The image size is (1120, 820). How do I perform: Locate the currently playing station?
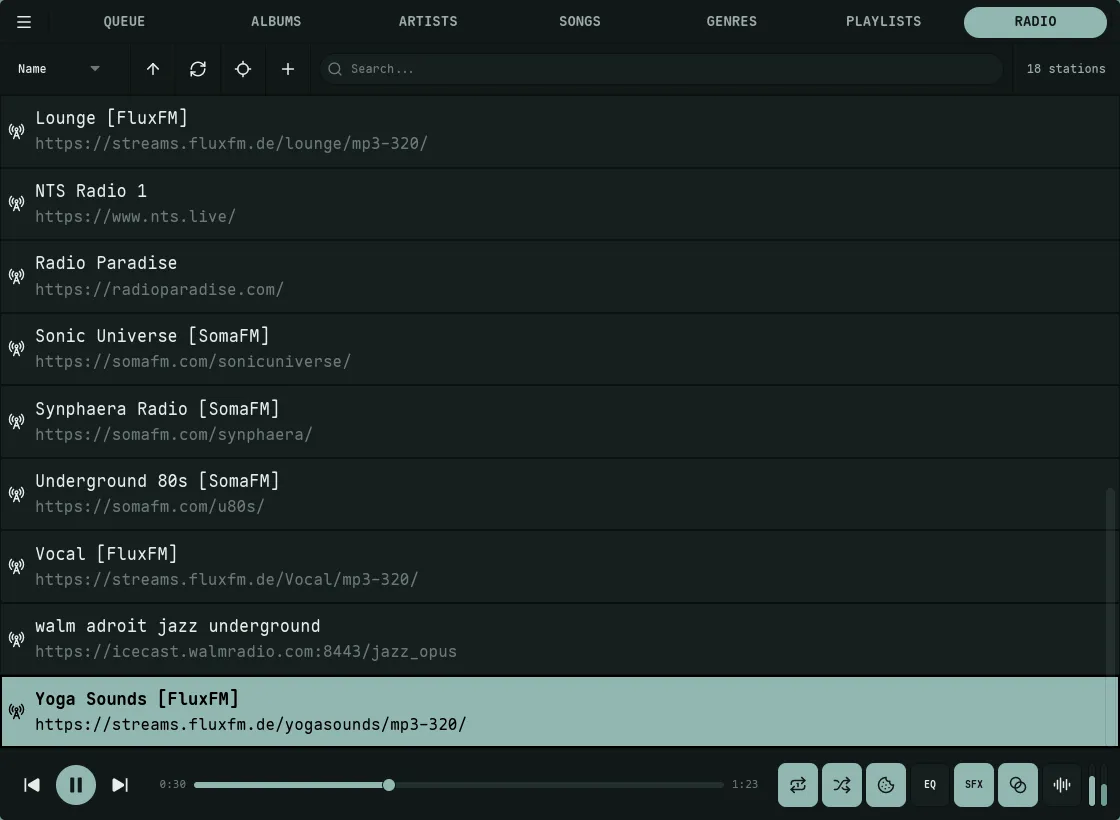click(x=243, y=69)
